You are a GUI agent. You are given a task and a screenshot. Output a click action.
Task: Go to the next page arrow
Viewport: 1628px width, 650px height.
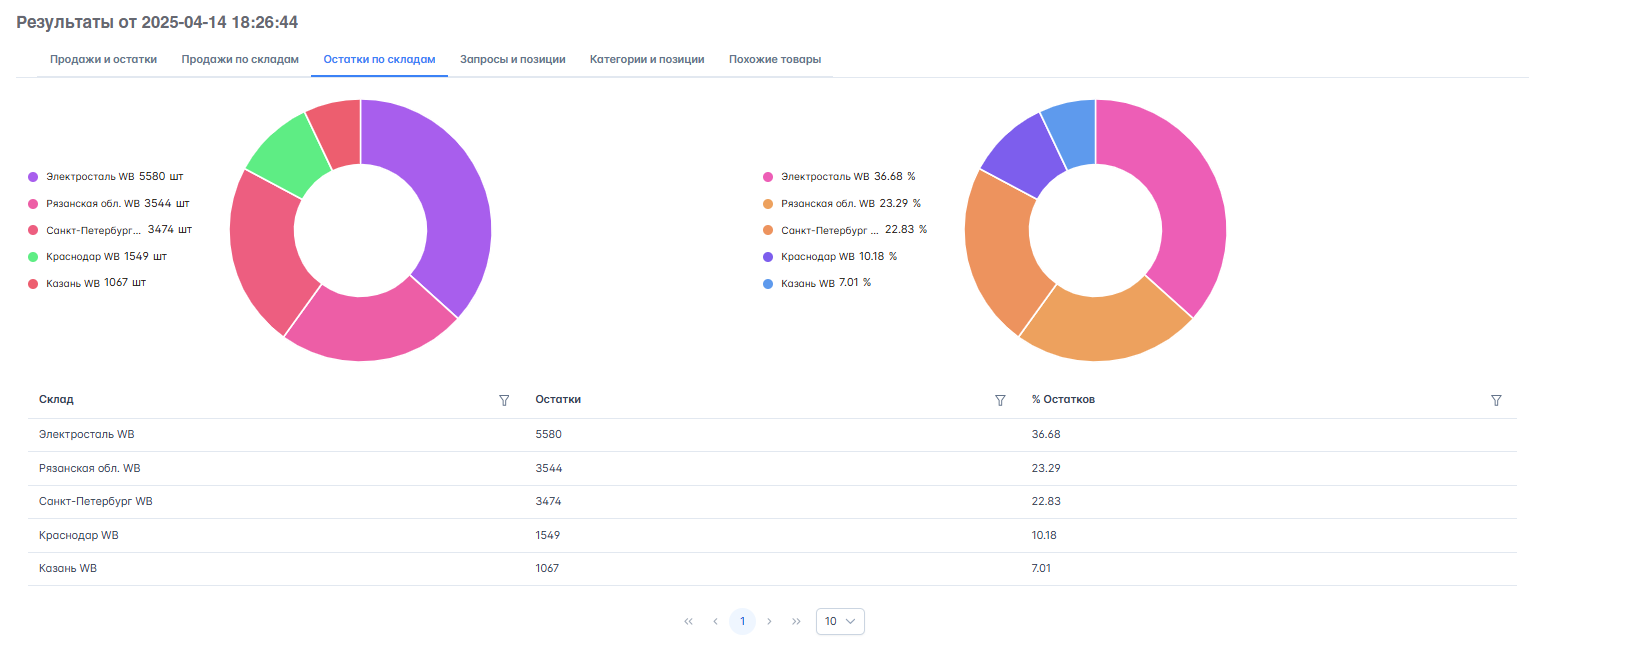coord(769,621)
